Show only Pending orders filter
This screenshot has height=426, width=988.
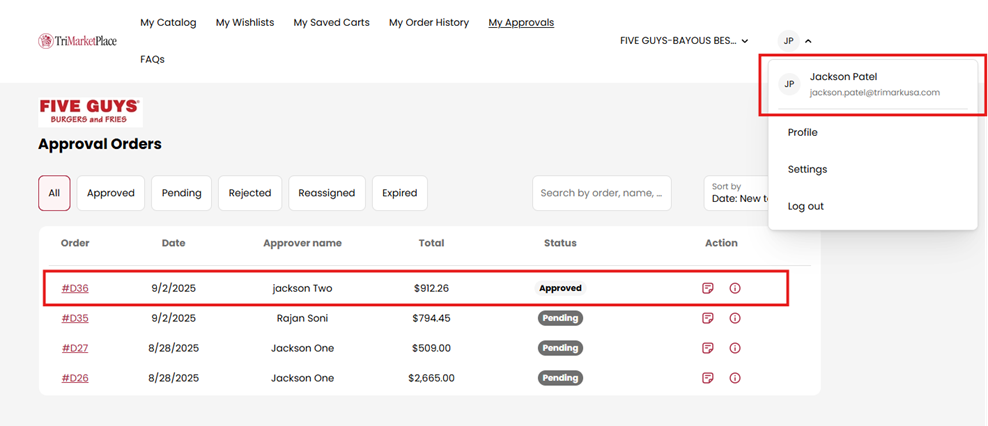(x=181, y=193)
